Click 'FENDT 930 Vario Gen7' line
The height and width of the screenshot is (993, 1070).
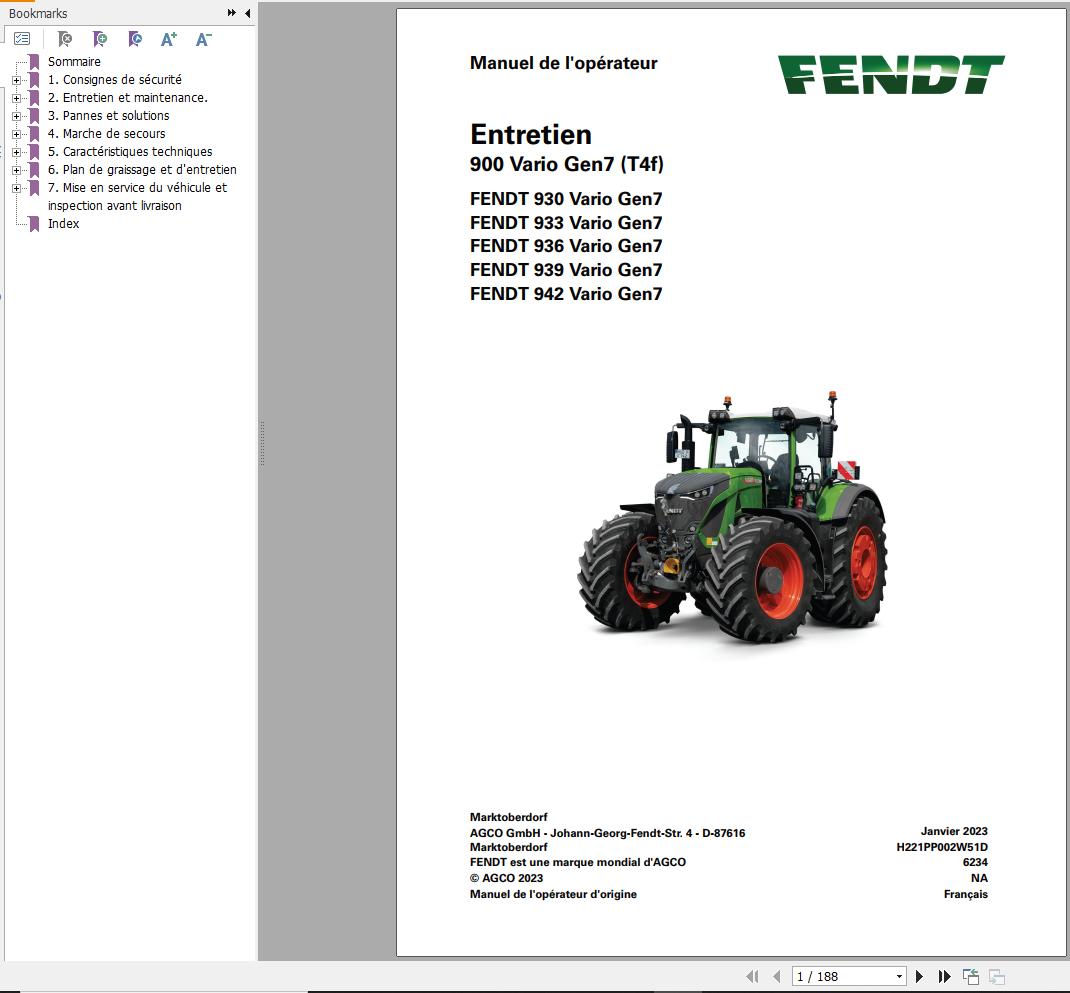566,199
